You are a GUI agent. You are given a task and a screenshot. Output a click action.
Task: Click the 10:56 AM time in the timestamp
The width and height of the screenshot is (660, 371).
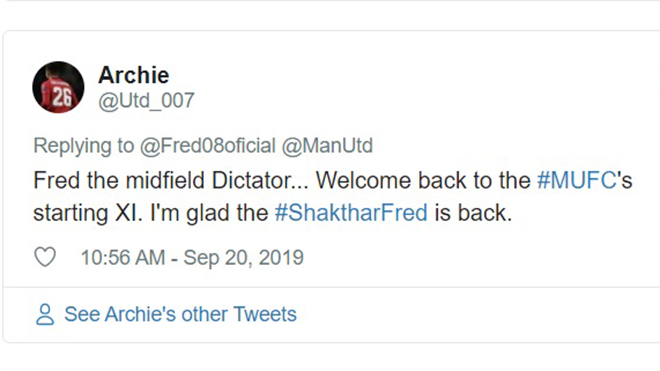[x=123, y=257]
